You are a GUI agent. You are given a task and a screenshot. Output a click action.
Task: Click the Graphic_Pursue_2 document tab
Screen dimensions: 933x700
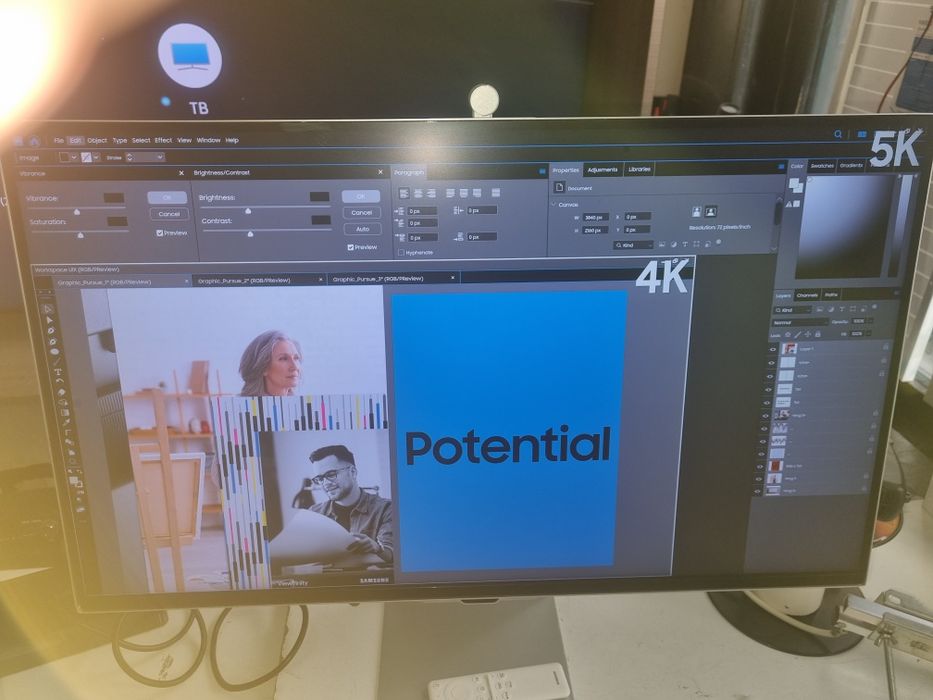pyautogui.click(x=259, y=280)
